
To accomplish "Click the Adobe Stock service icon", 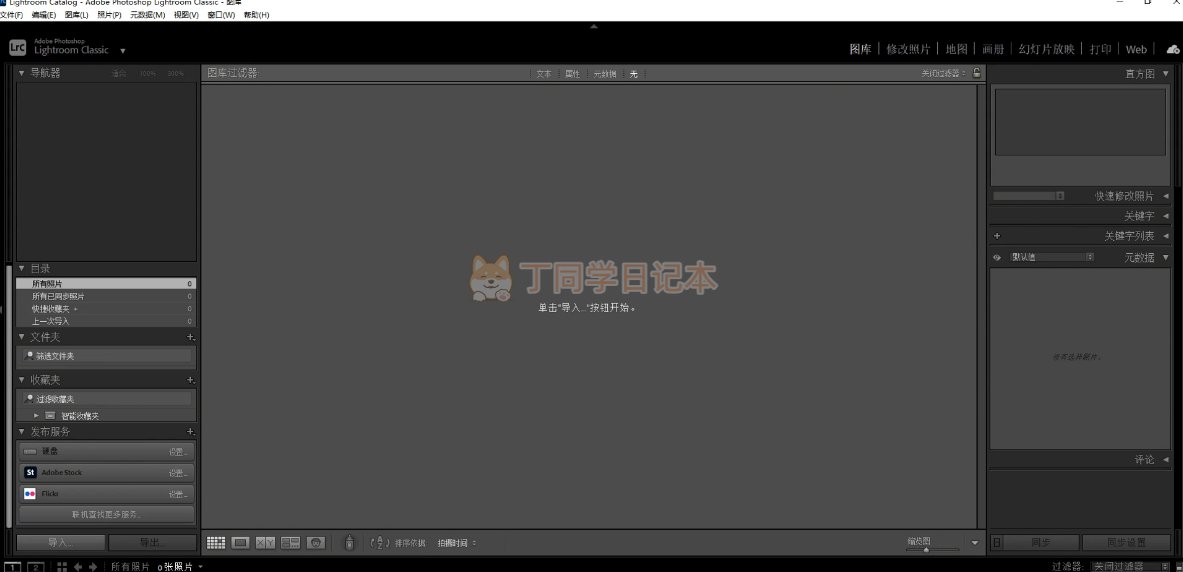I will 30,472.
